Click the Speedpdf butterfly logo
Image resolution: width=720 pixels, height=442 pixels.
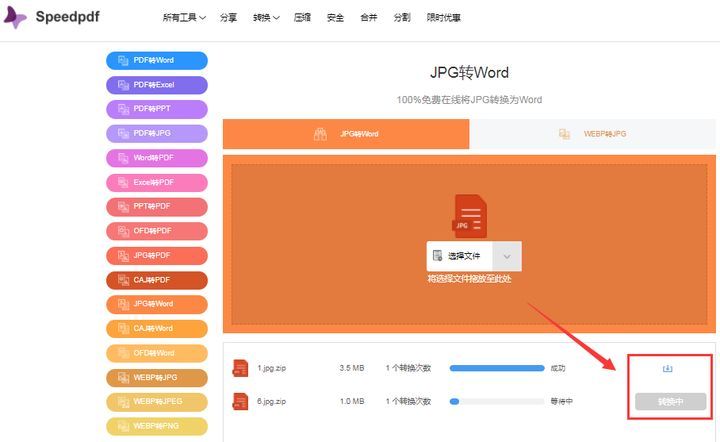(x=15, y=17)
